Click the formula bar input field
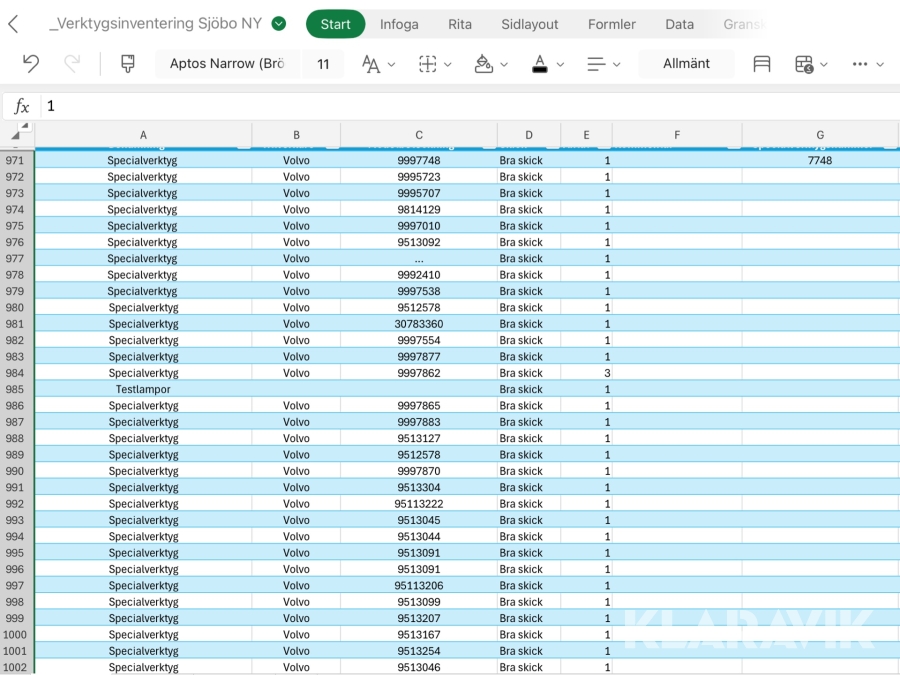The image size is (900, 675). click(x=460, y=106)
